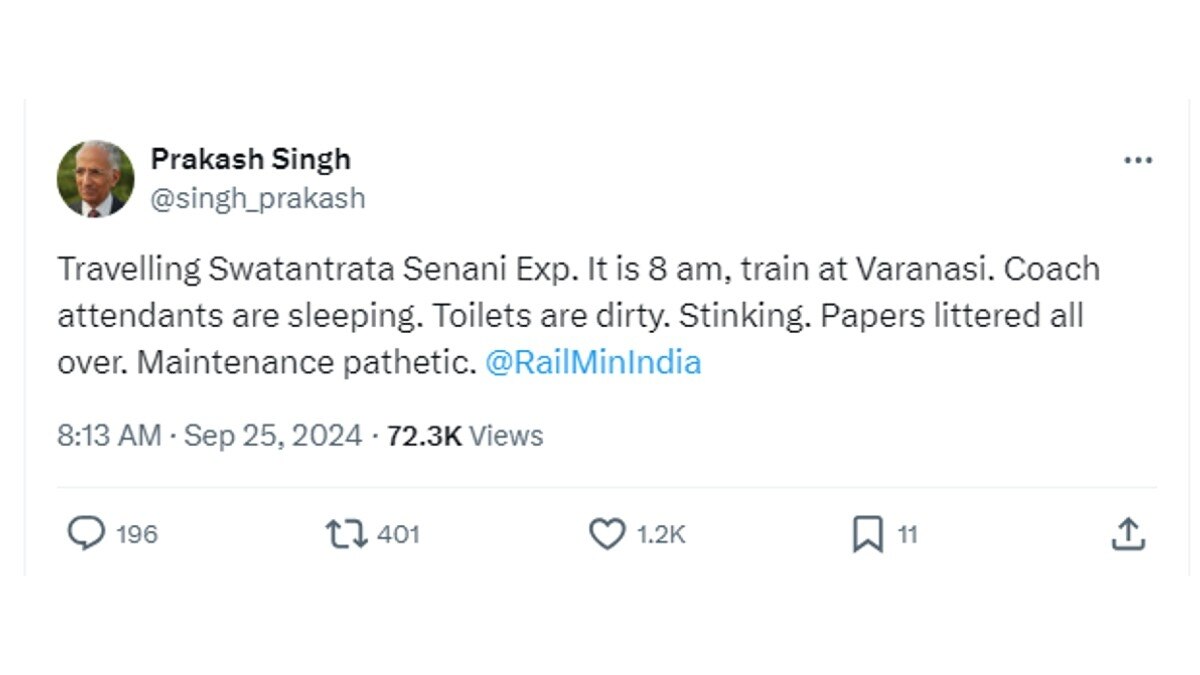Click the Sep 25, 2024 date
Screen dimensions: 1200x675
273,436
